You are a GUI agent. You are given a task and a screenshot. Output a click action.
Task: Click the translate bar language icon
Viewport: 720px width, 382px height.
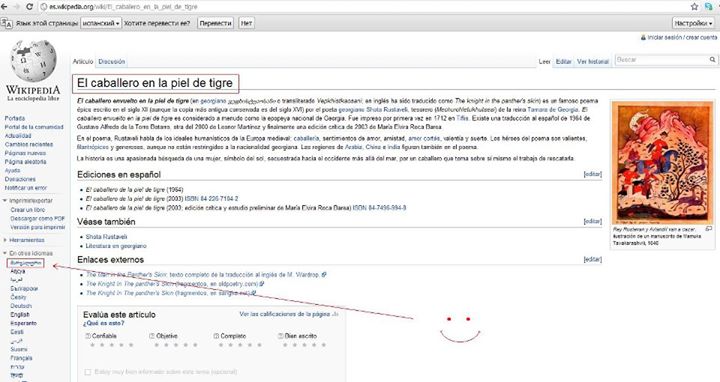point(6,23)
